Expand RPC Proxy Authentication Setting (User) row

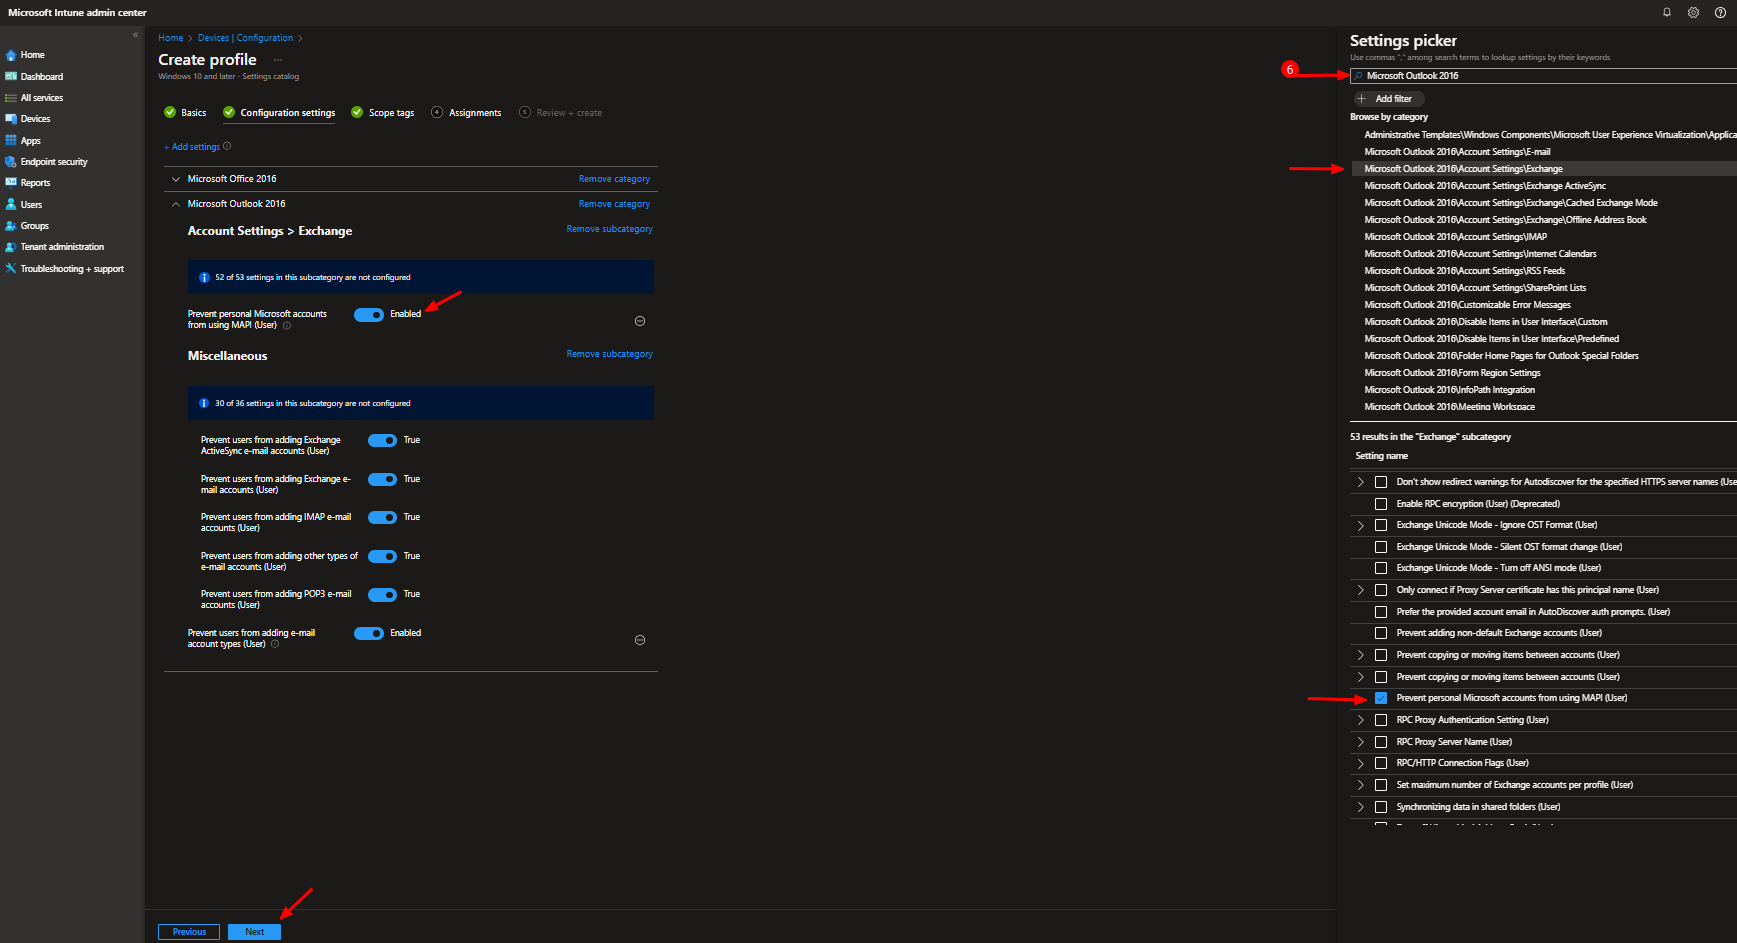click(x=1360, y=720)
